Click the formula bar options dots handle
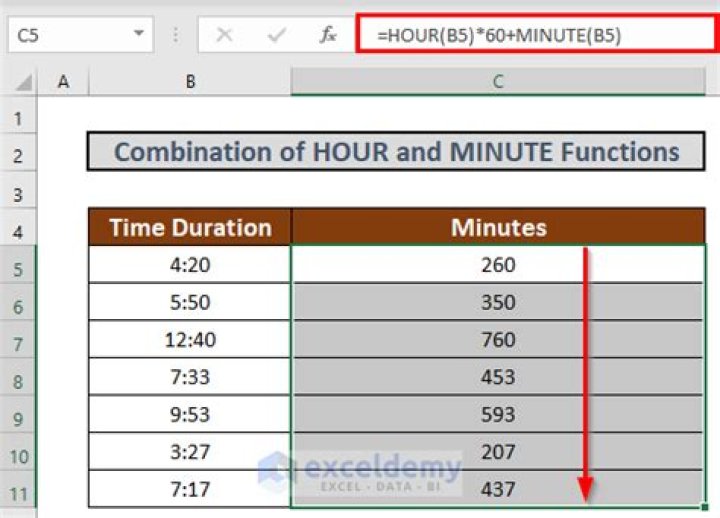This screenshot has width=720, height=518. pyautogui.click(x=176, y=35)
